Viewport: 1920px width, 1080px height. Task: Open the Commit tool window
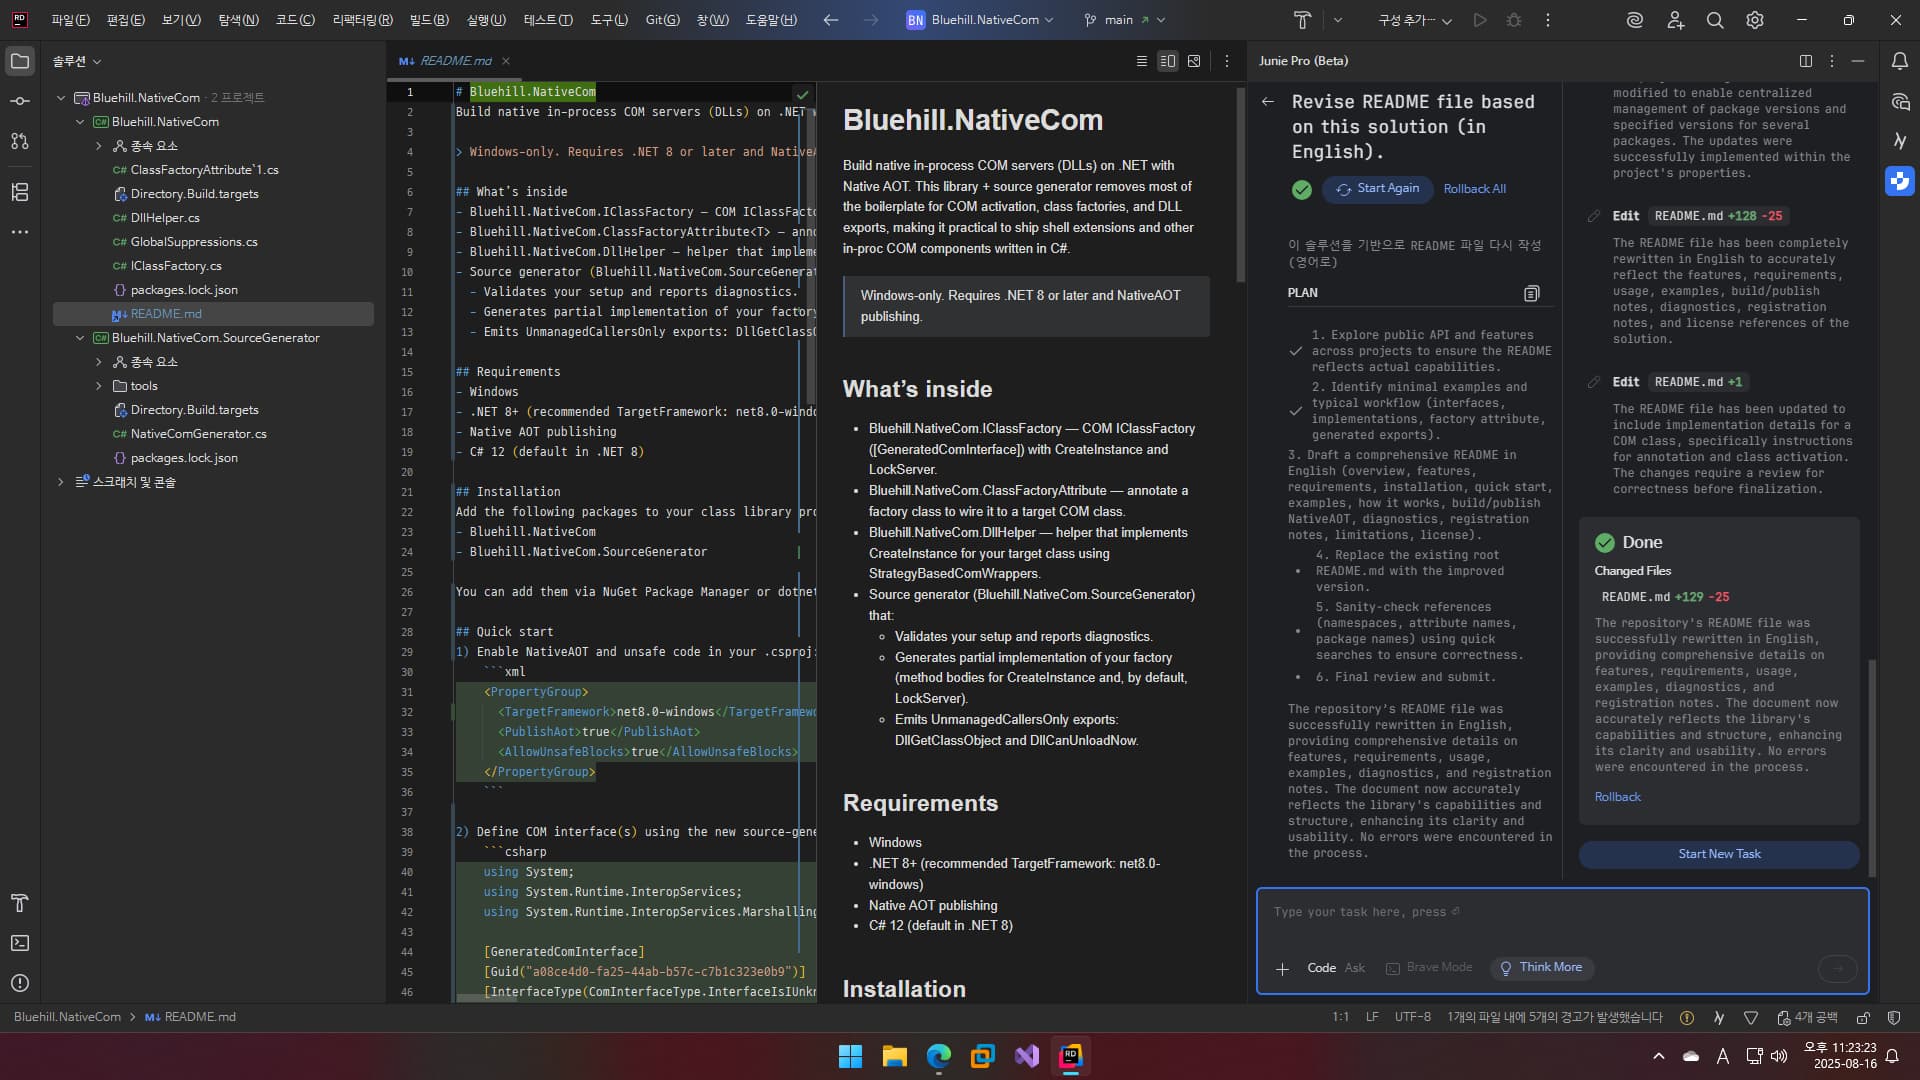(x=20, y=101)
